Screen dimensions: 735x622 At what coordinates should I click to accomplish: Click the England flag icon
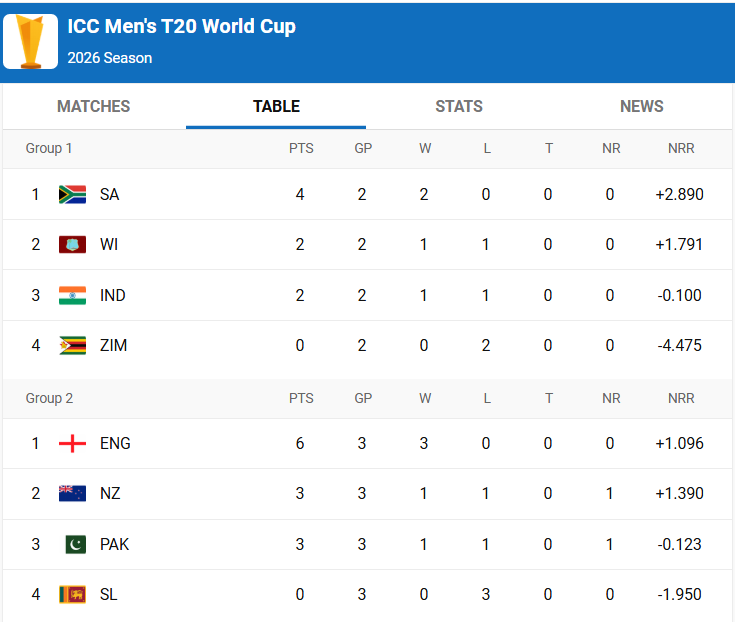coord(72,443)
